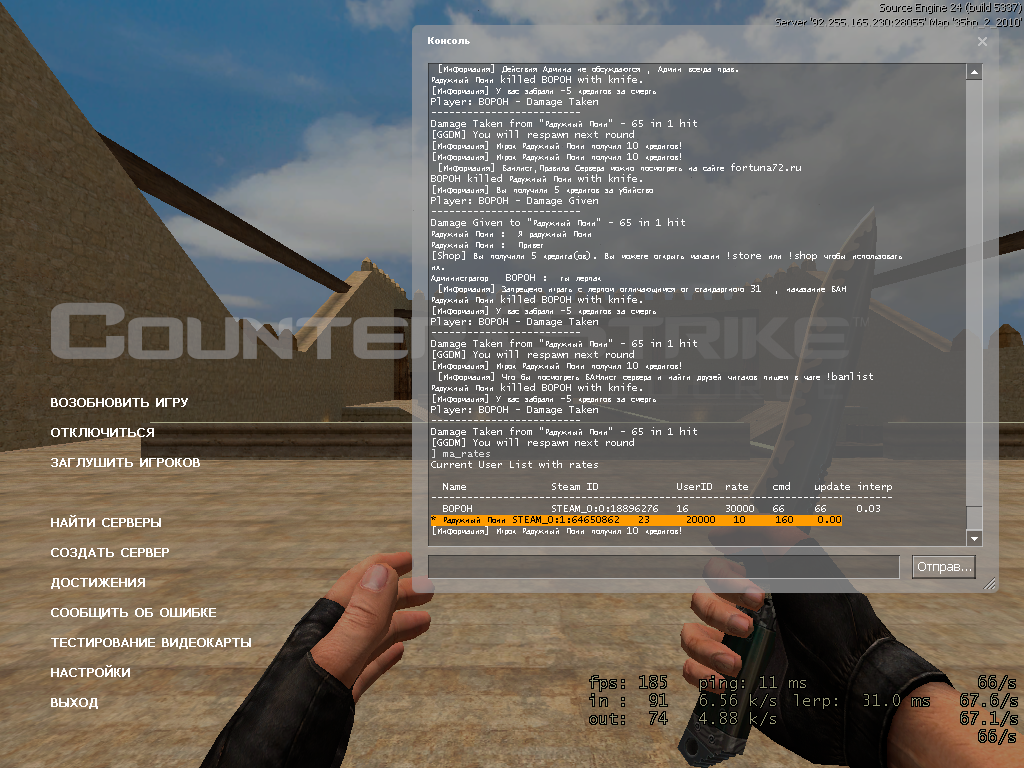The image size is (1024, 768).
Task: Click the console resize grip corner
Action: tap(990, 583)
